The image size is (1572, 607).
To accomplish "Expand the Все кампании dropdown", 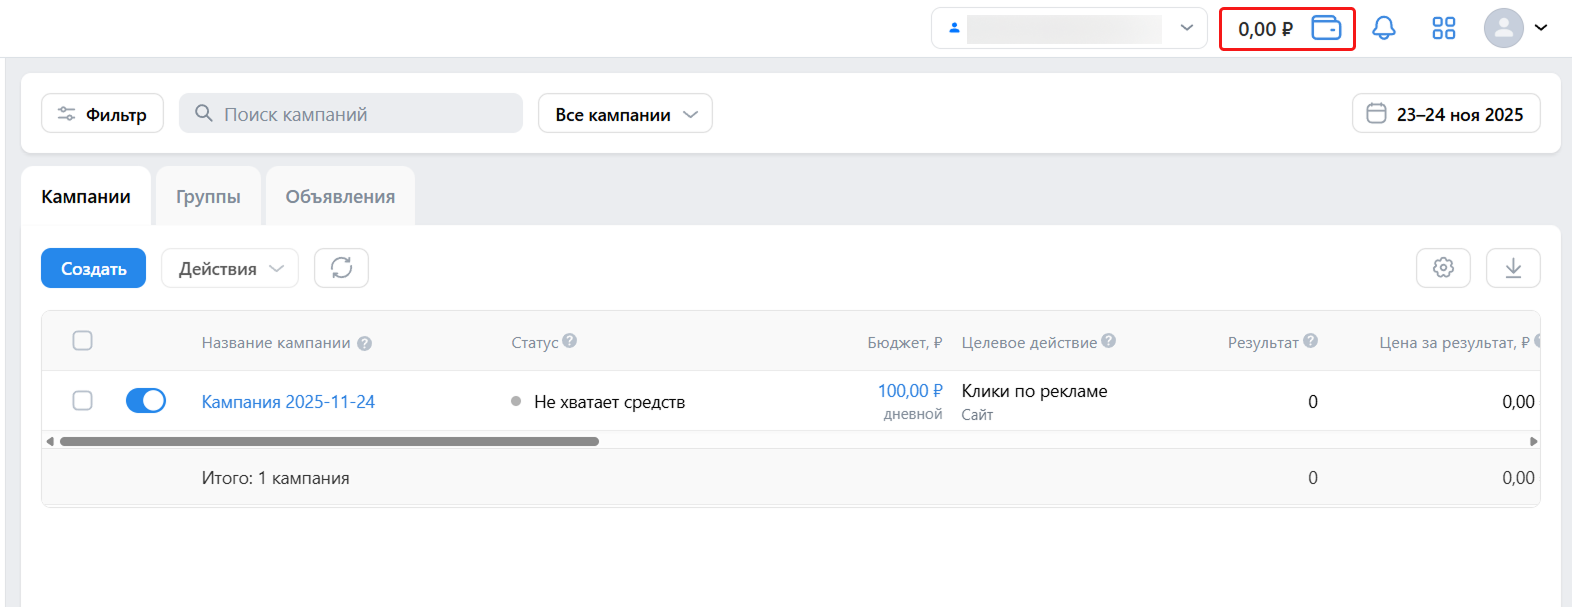I will [x=625, y=114].
